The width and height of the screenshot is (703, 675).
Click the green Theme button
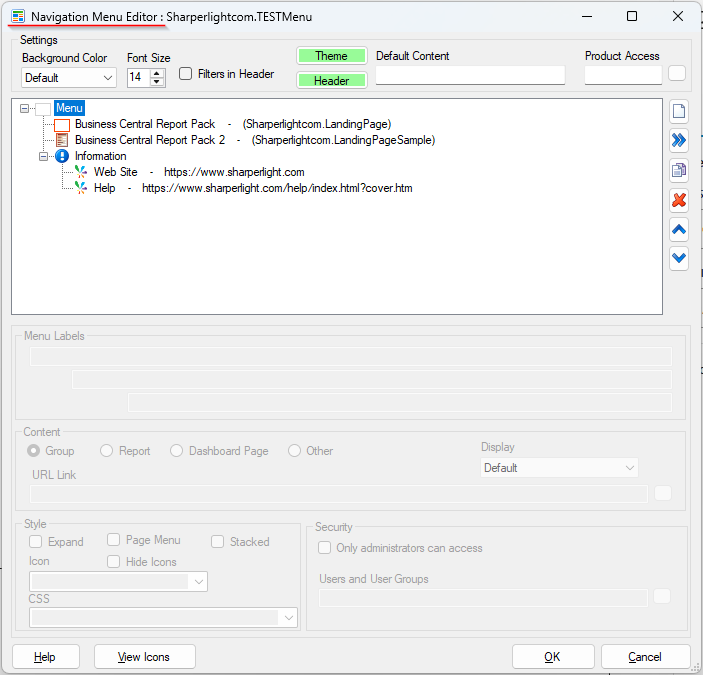(x=332, y=56)
